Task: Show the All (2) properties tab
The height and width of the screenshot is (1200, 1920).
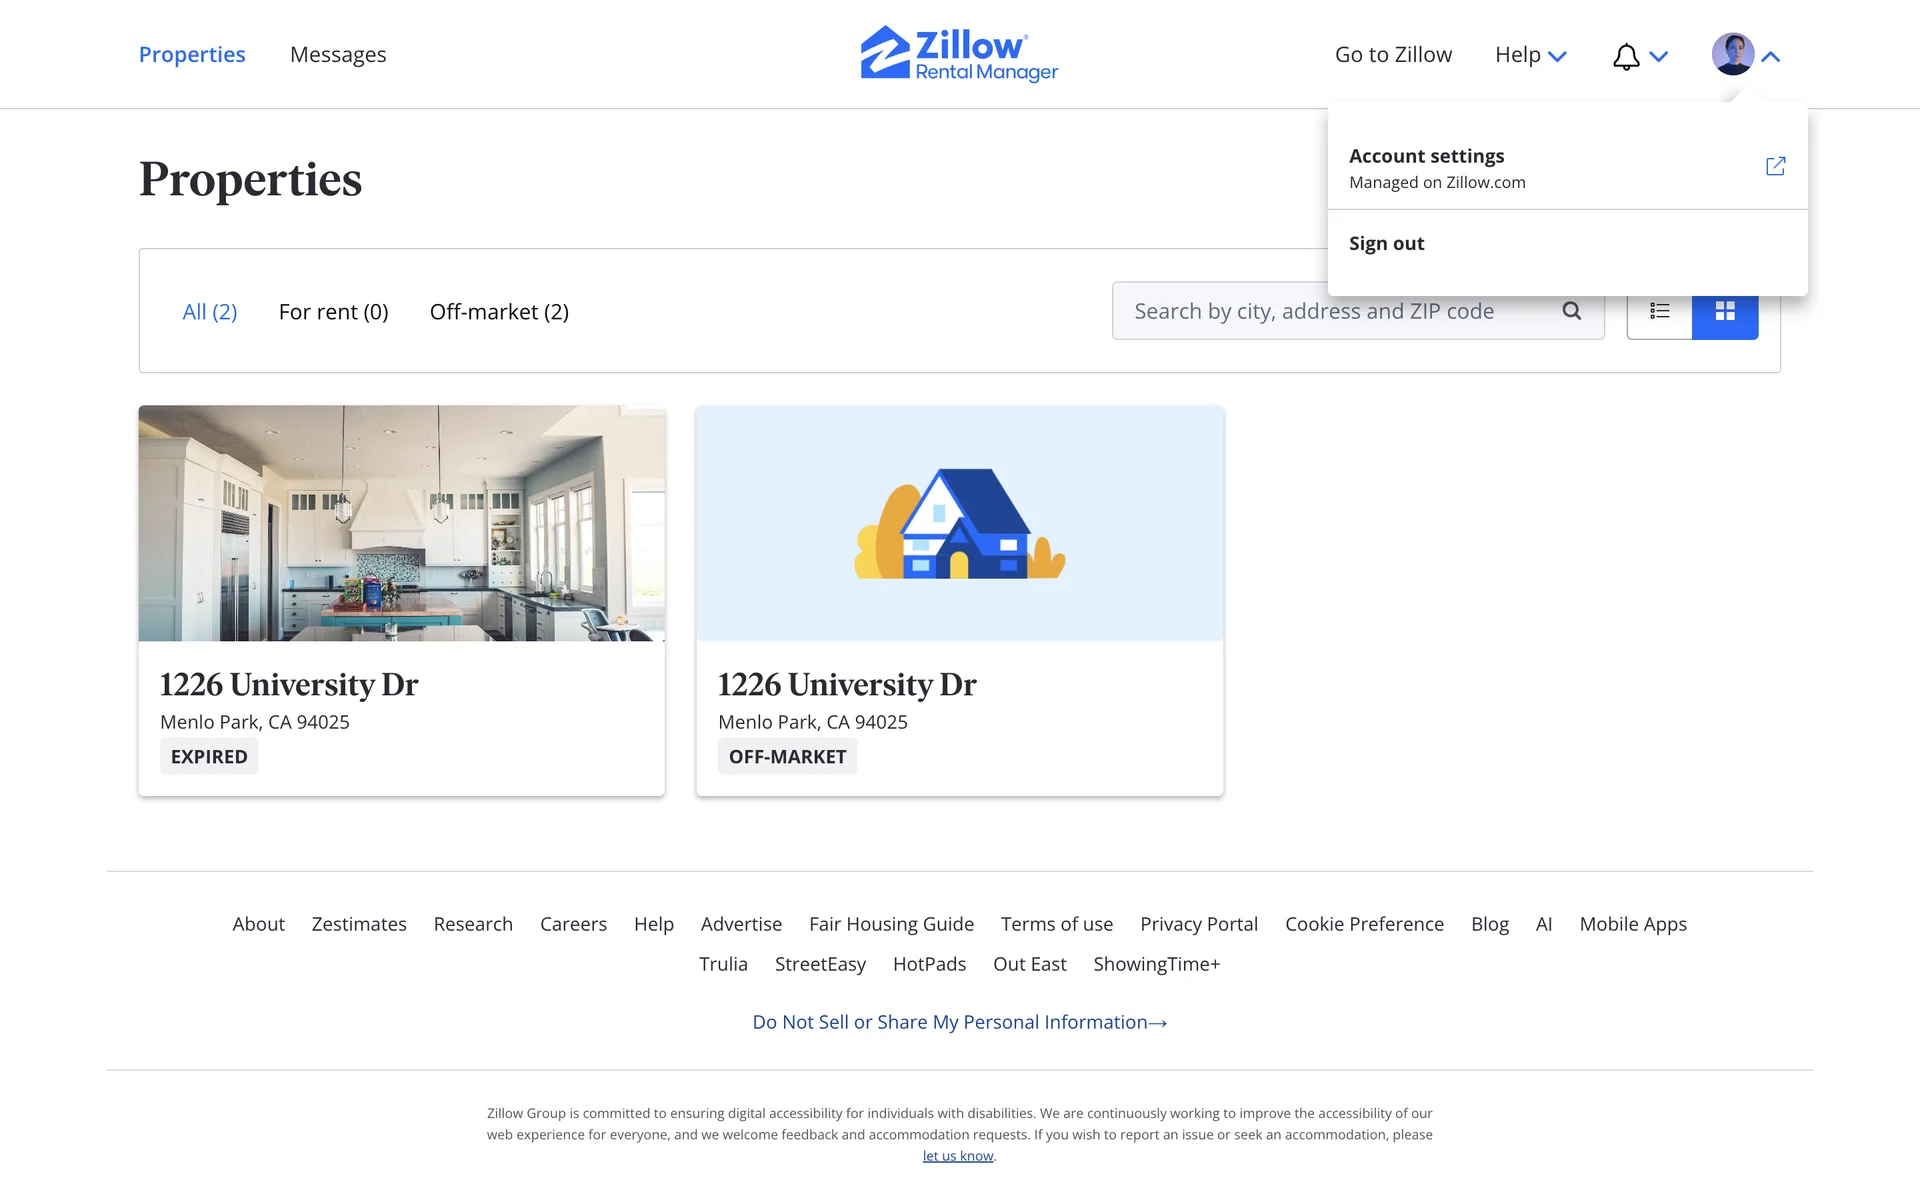Action: pos(210,312)
